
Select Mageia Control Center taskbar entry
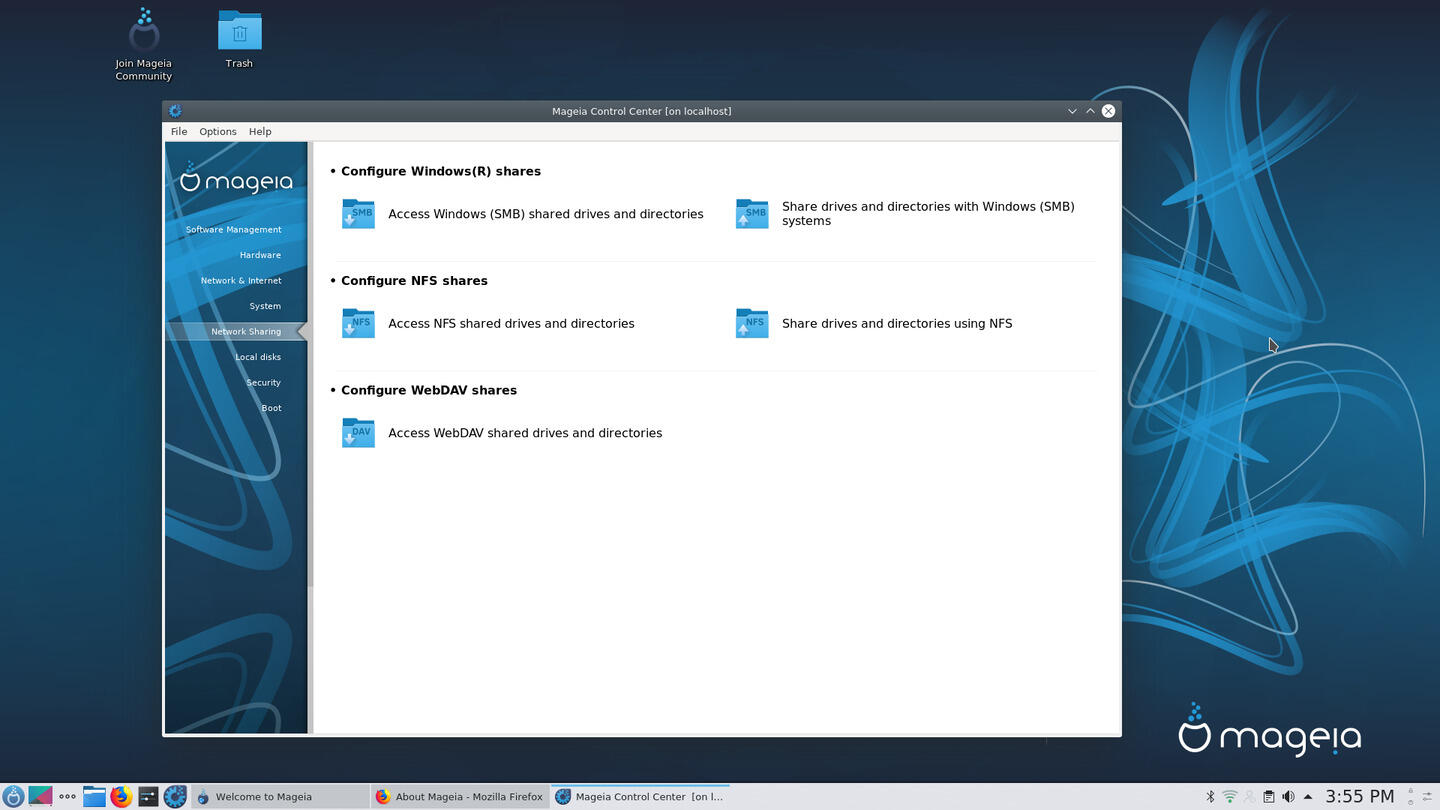click(640, 797)
